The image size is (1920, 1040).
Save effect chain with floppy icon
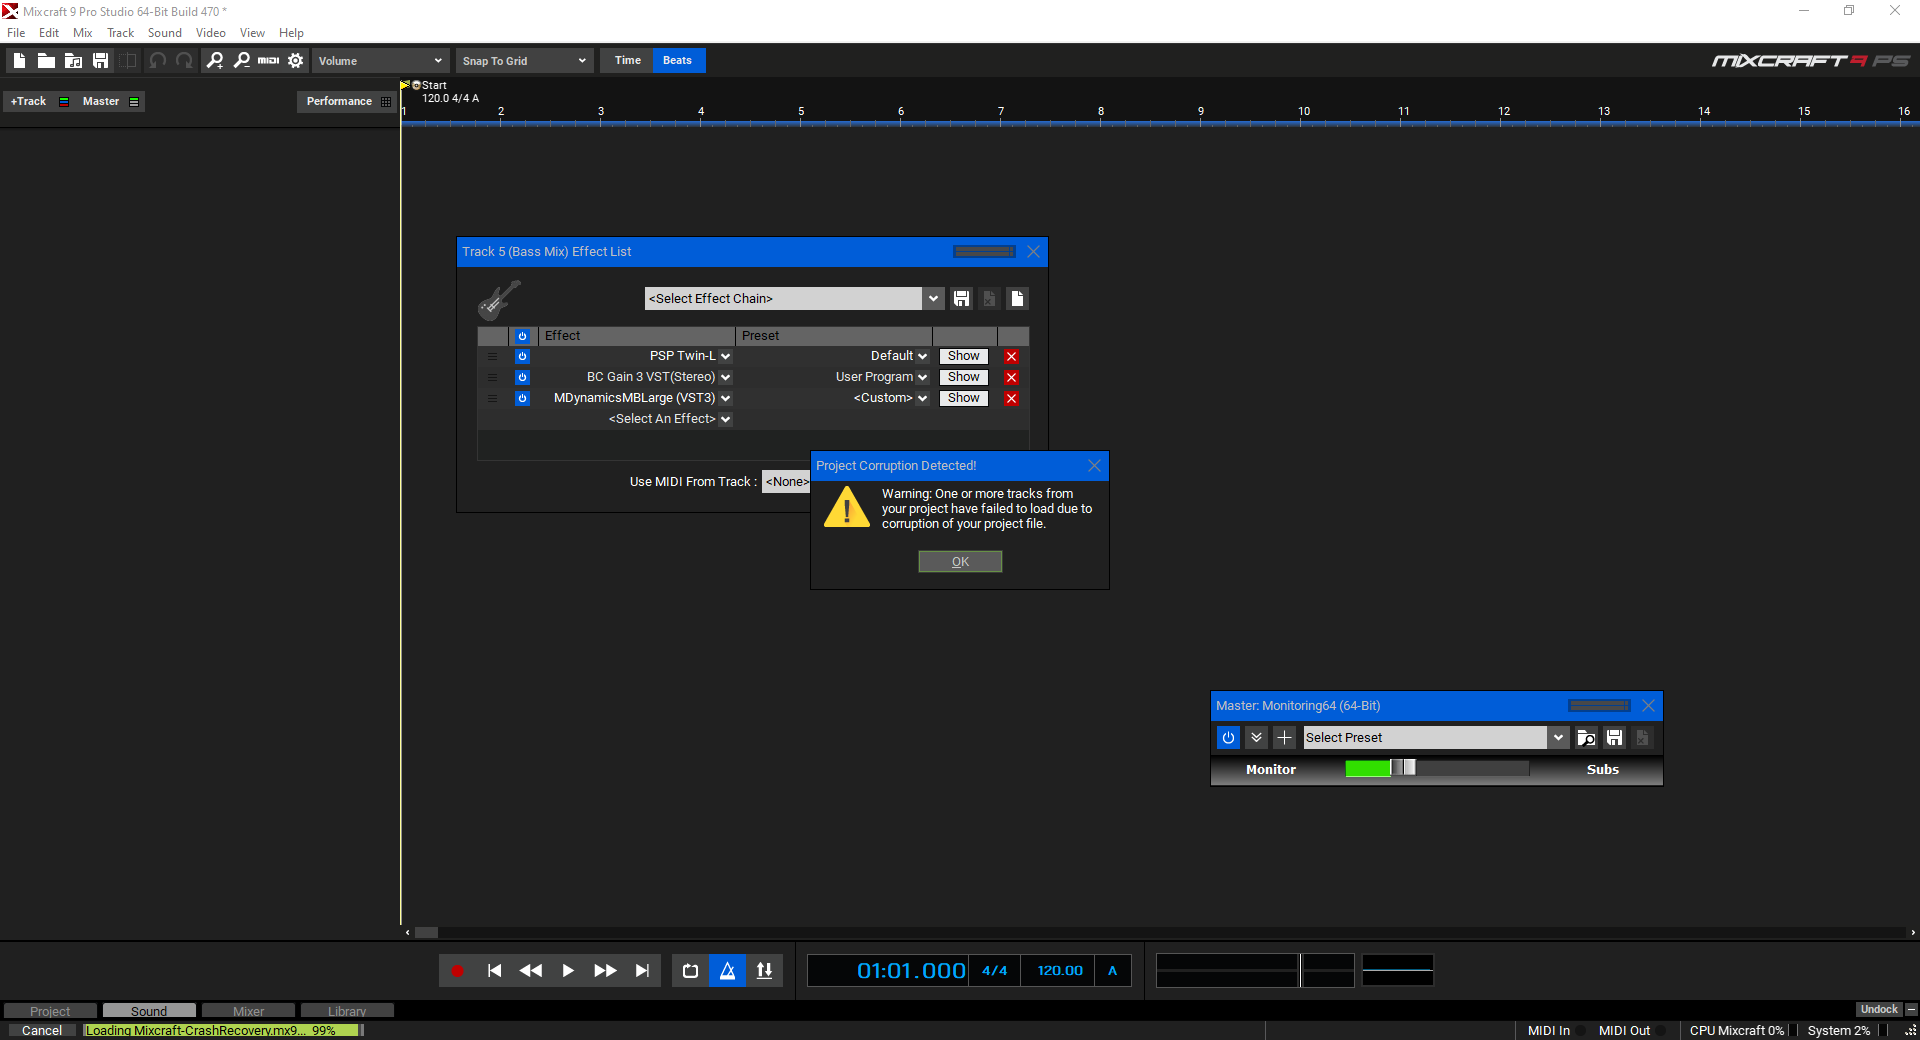tap(961, 299)
